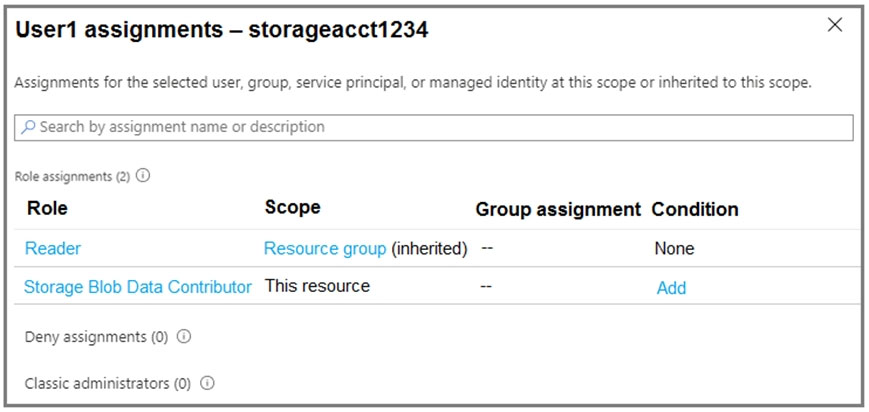Image resolution: width=869 pixels, height=412 pixels.
Task: Show info for Role assignments
Action: (143, 176)
